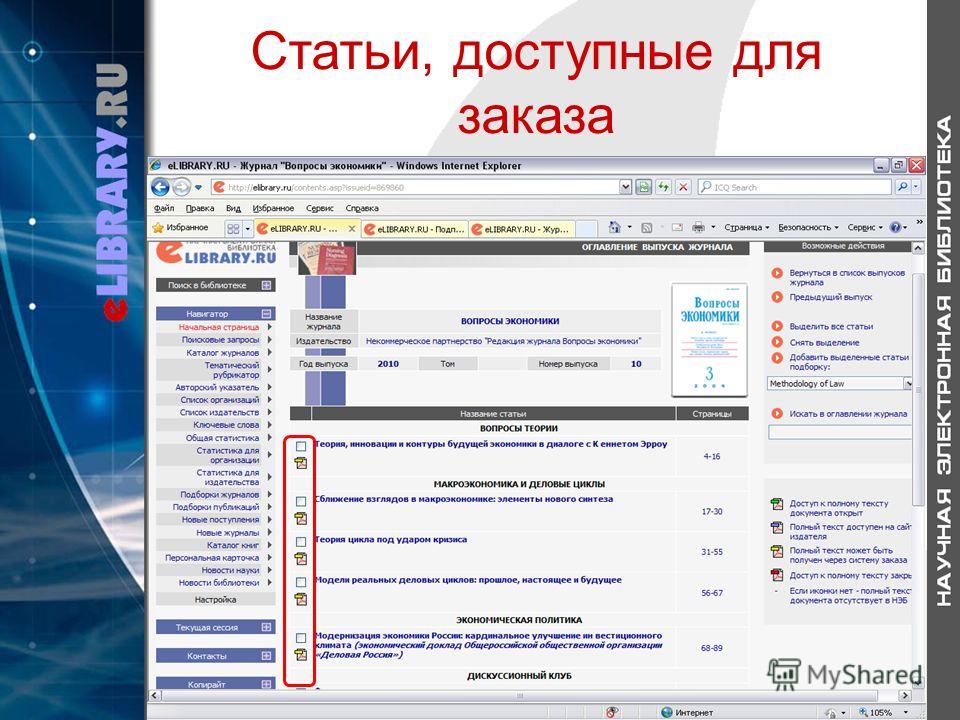This screenshot has height=720, width=960.
Task: Click Выделить все статьи link
Action: coord(831,326)
